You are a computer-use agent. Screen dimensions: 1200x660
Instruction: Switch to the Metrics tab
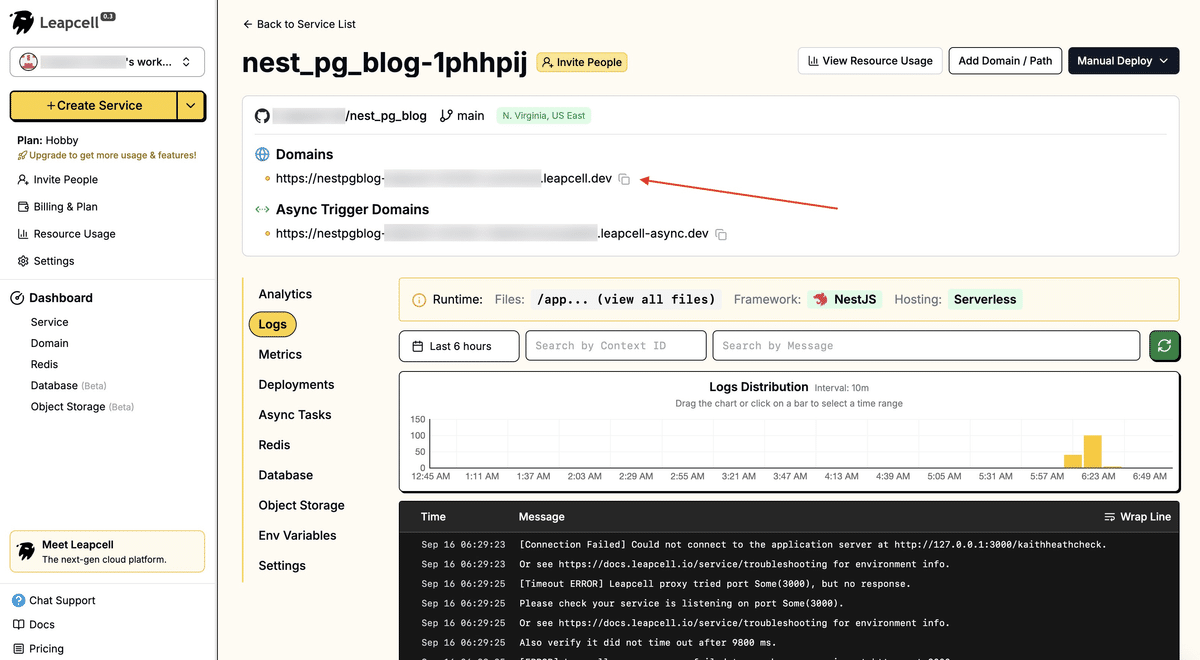click(279, 354)
